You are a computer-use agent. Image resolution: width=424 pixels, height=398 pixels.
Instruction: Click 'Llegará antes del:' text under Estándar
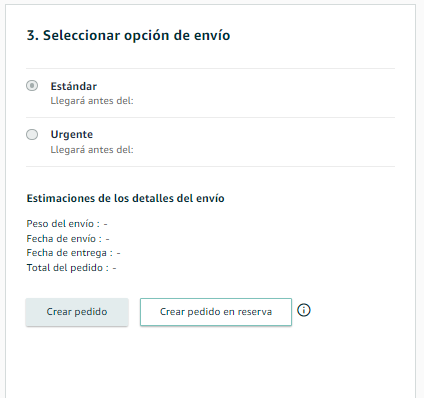[92, 101]
